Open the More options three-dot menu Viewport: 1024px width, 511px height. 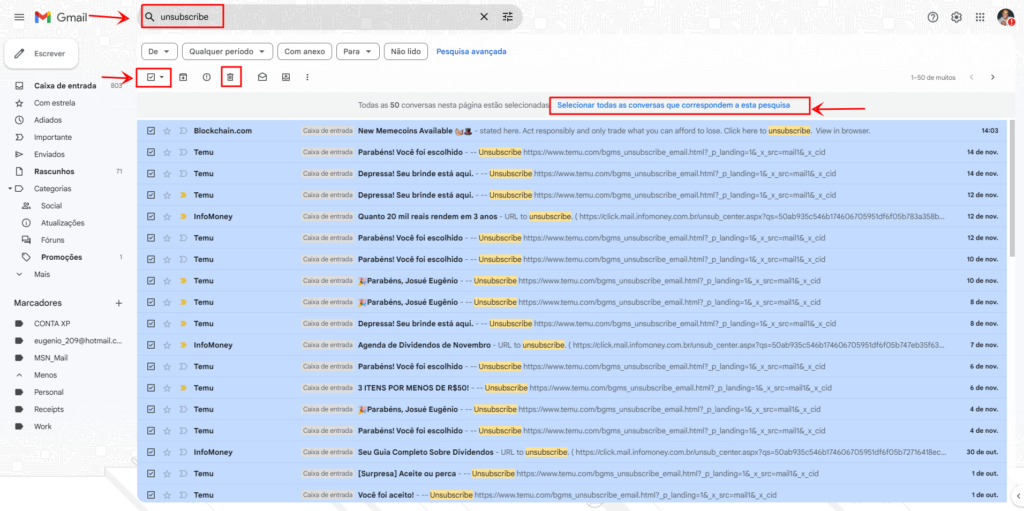(308, 77)
